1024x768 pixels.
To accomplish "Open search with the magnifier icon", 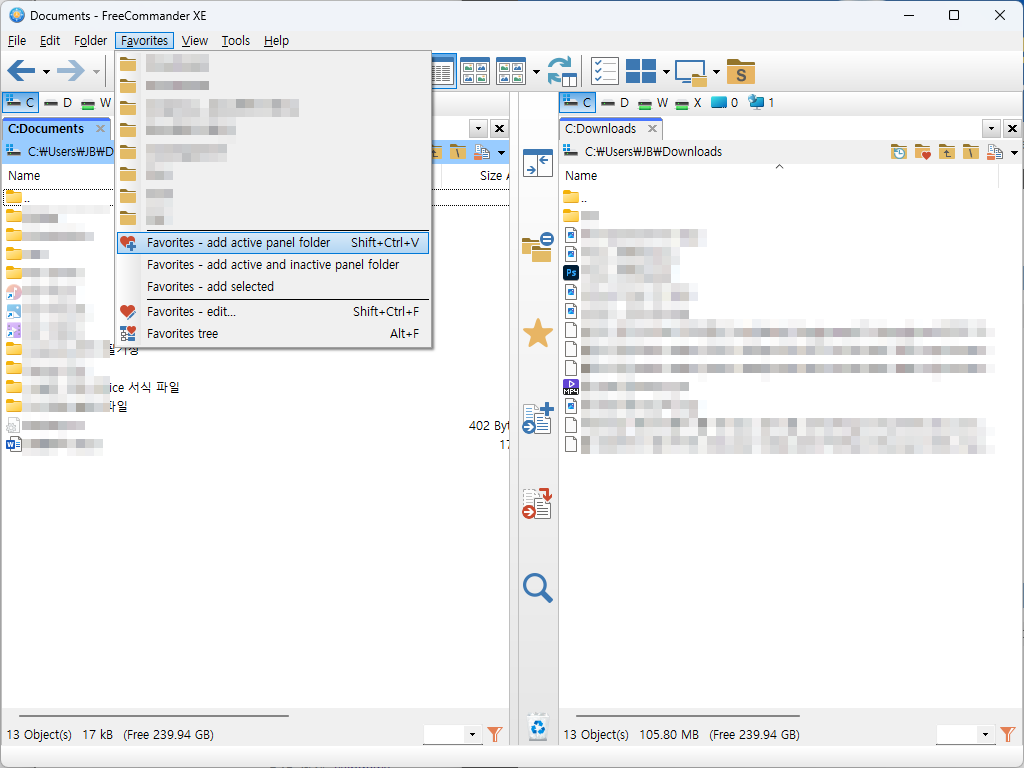I will 537,587.
